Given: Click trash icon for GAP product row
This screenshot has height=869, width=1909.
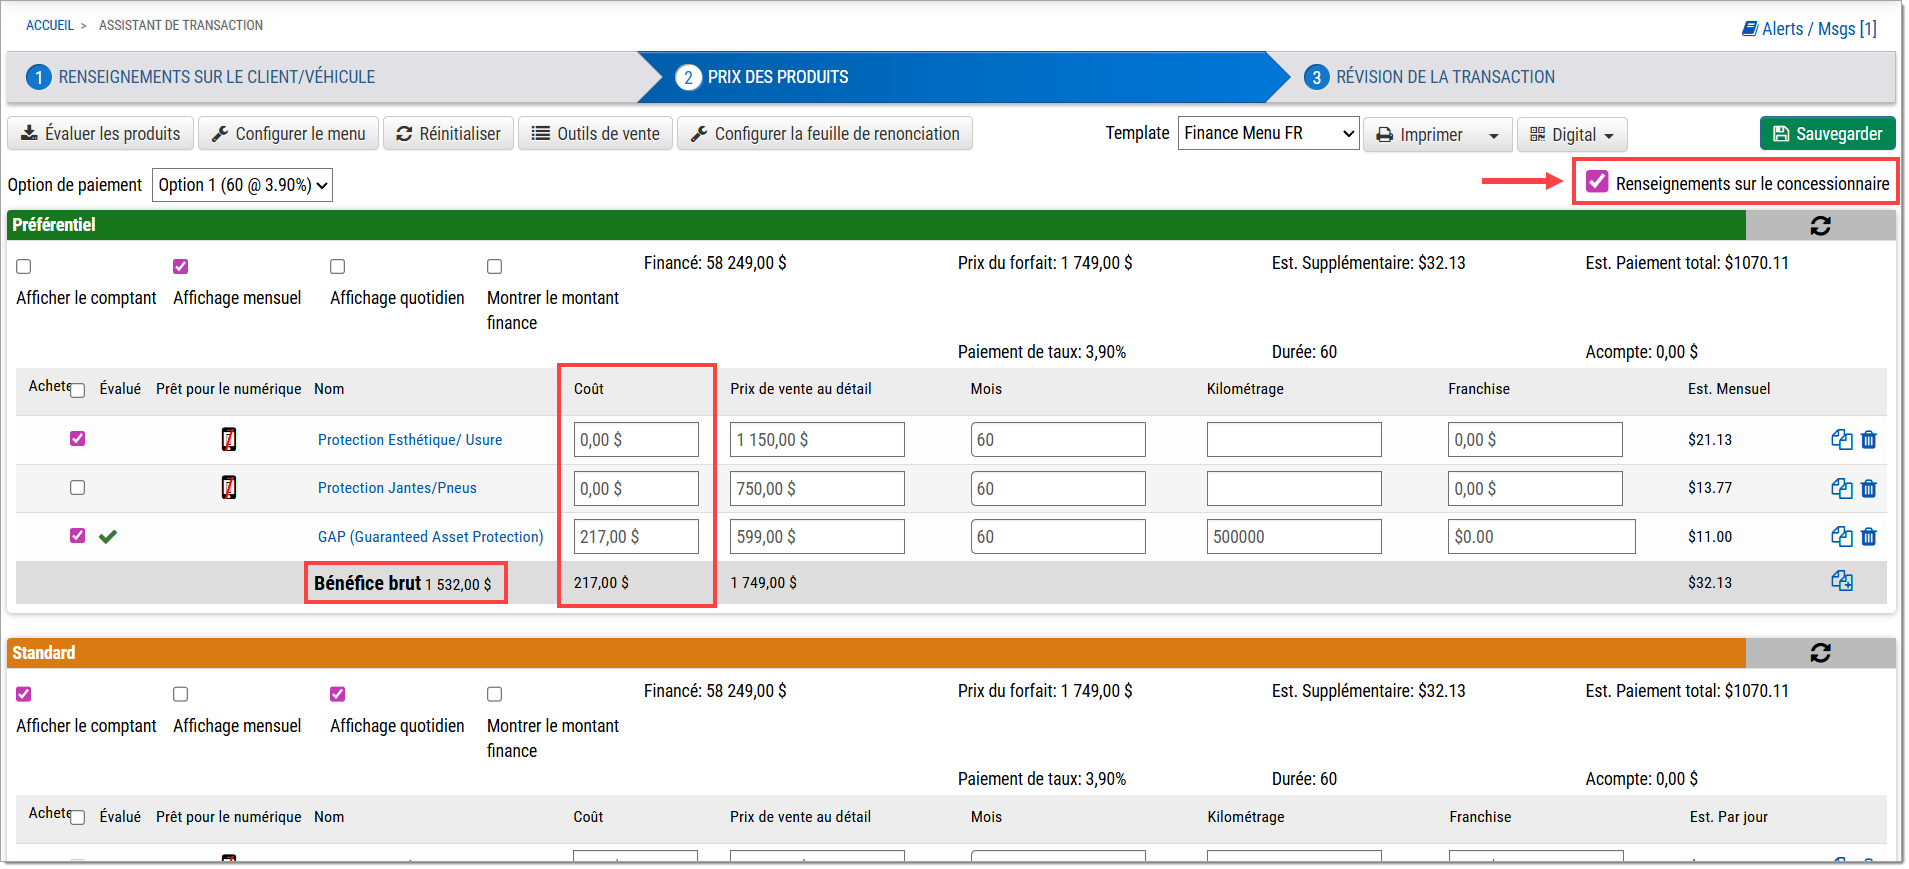Looking at the screenshot, I should coord(1869,537).
